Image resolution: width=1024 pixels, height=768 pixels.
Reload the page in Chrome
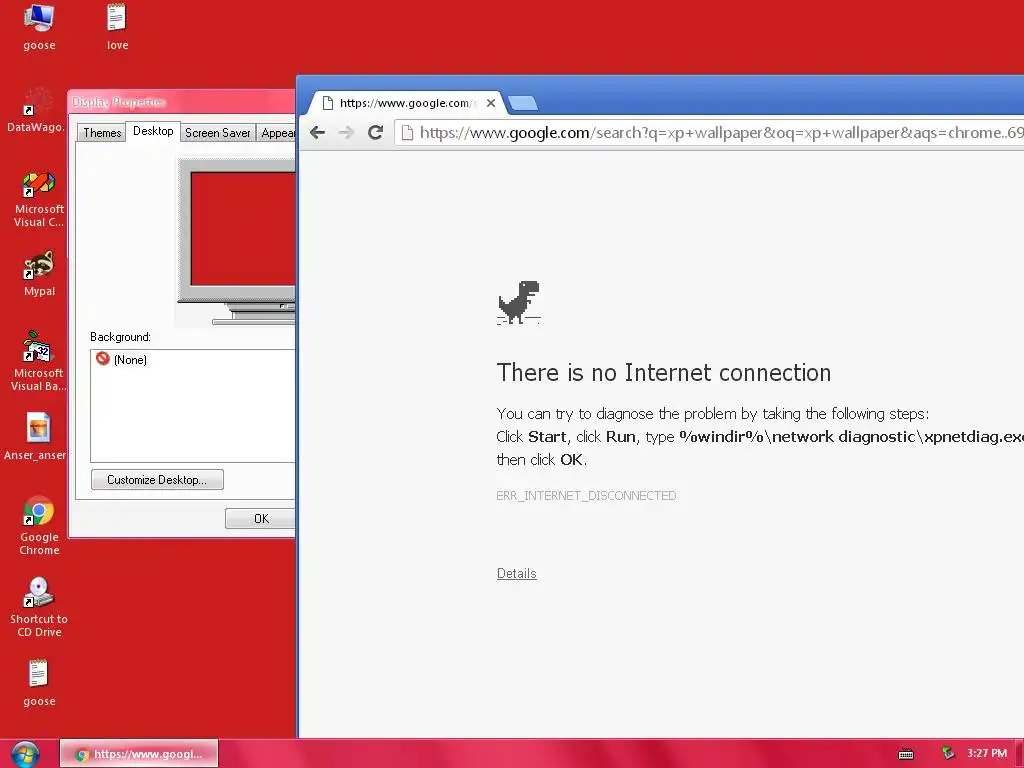(x=375, y=133)
